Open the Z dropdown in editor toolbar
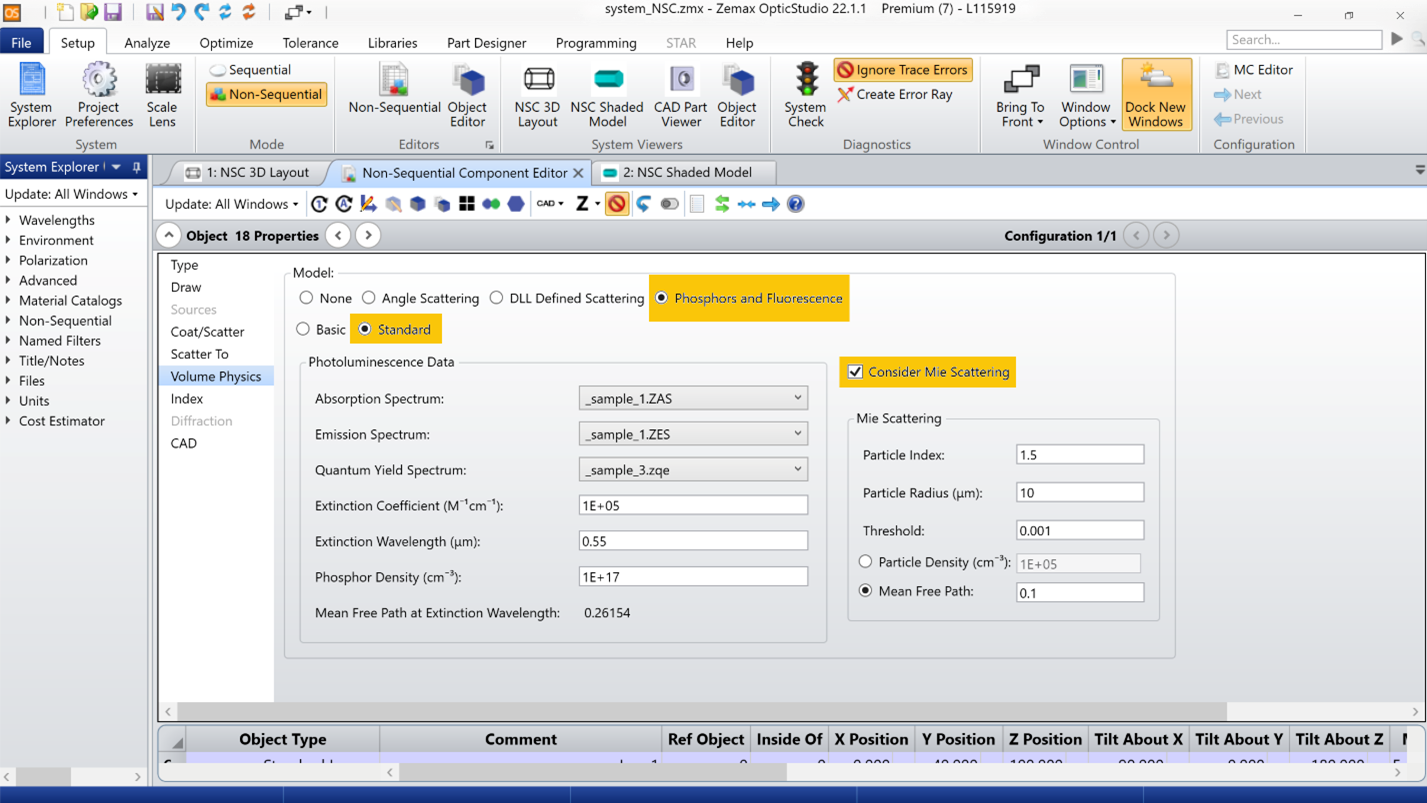Image resolution: width=1427 pixels, height=803 pixels. click(x=588, y=204)
